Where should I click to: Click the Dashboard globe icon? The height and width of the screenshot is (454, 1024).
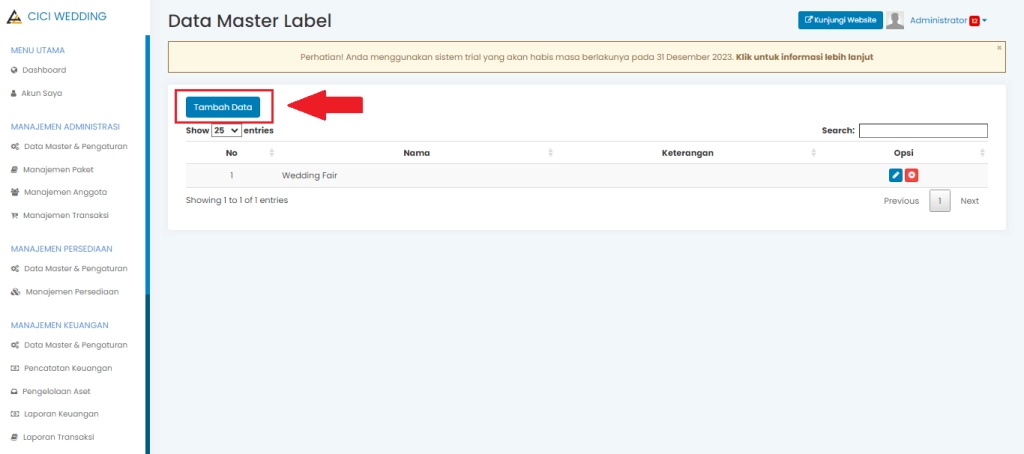14,70
